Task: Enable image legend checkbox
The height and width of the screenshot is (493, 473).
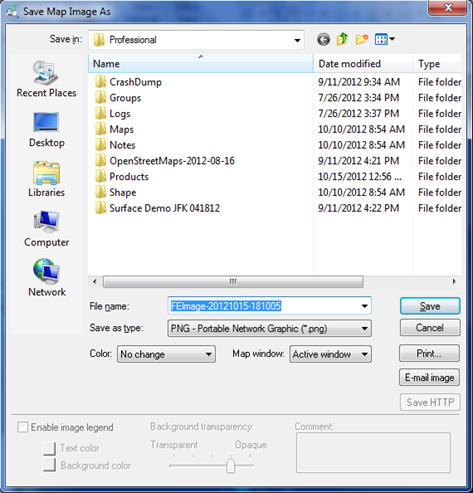Action: [x=22, y=427]
